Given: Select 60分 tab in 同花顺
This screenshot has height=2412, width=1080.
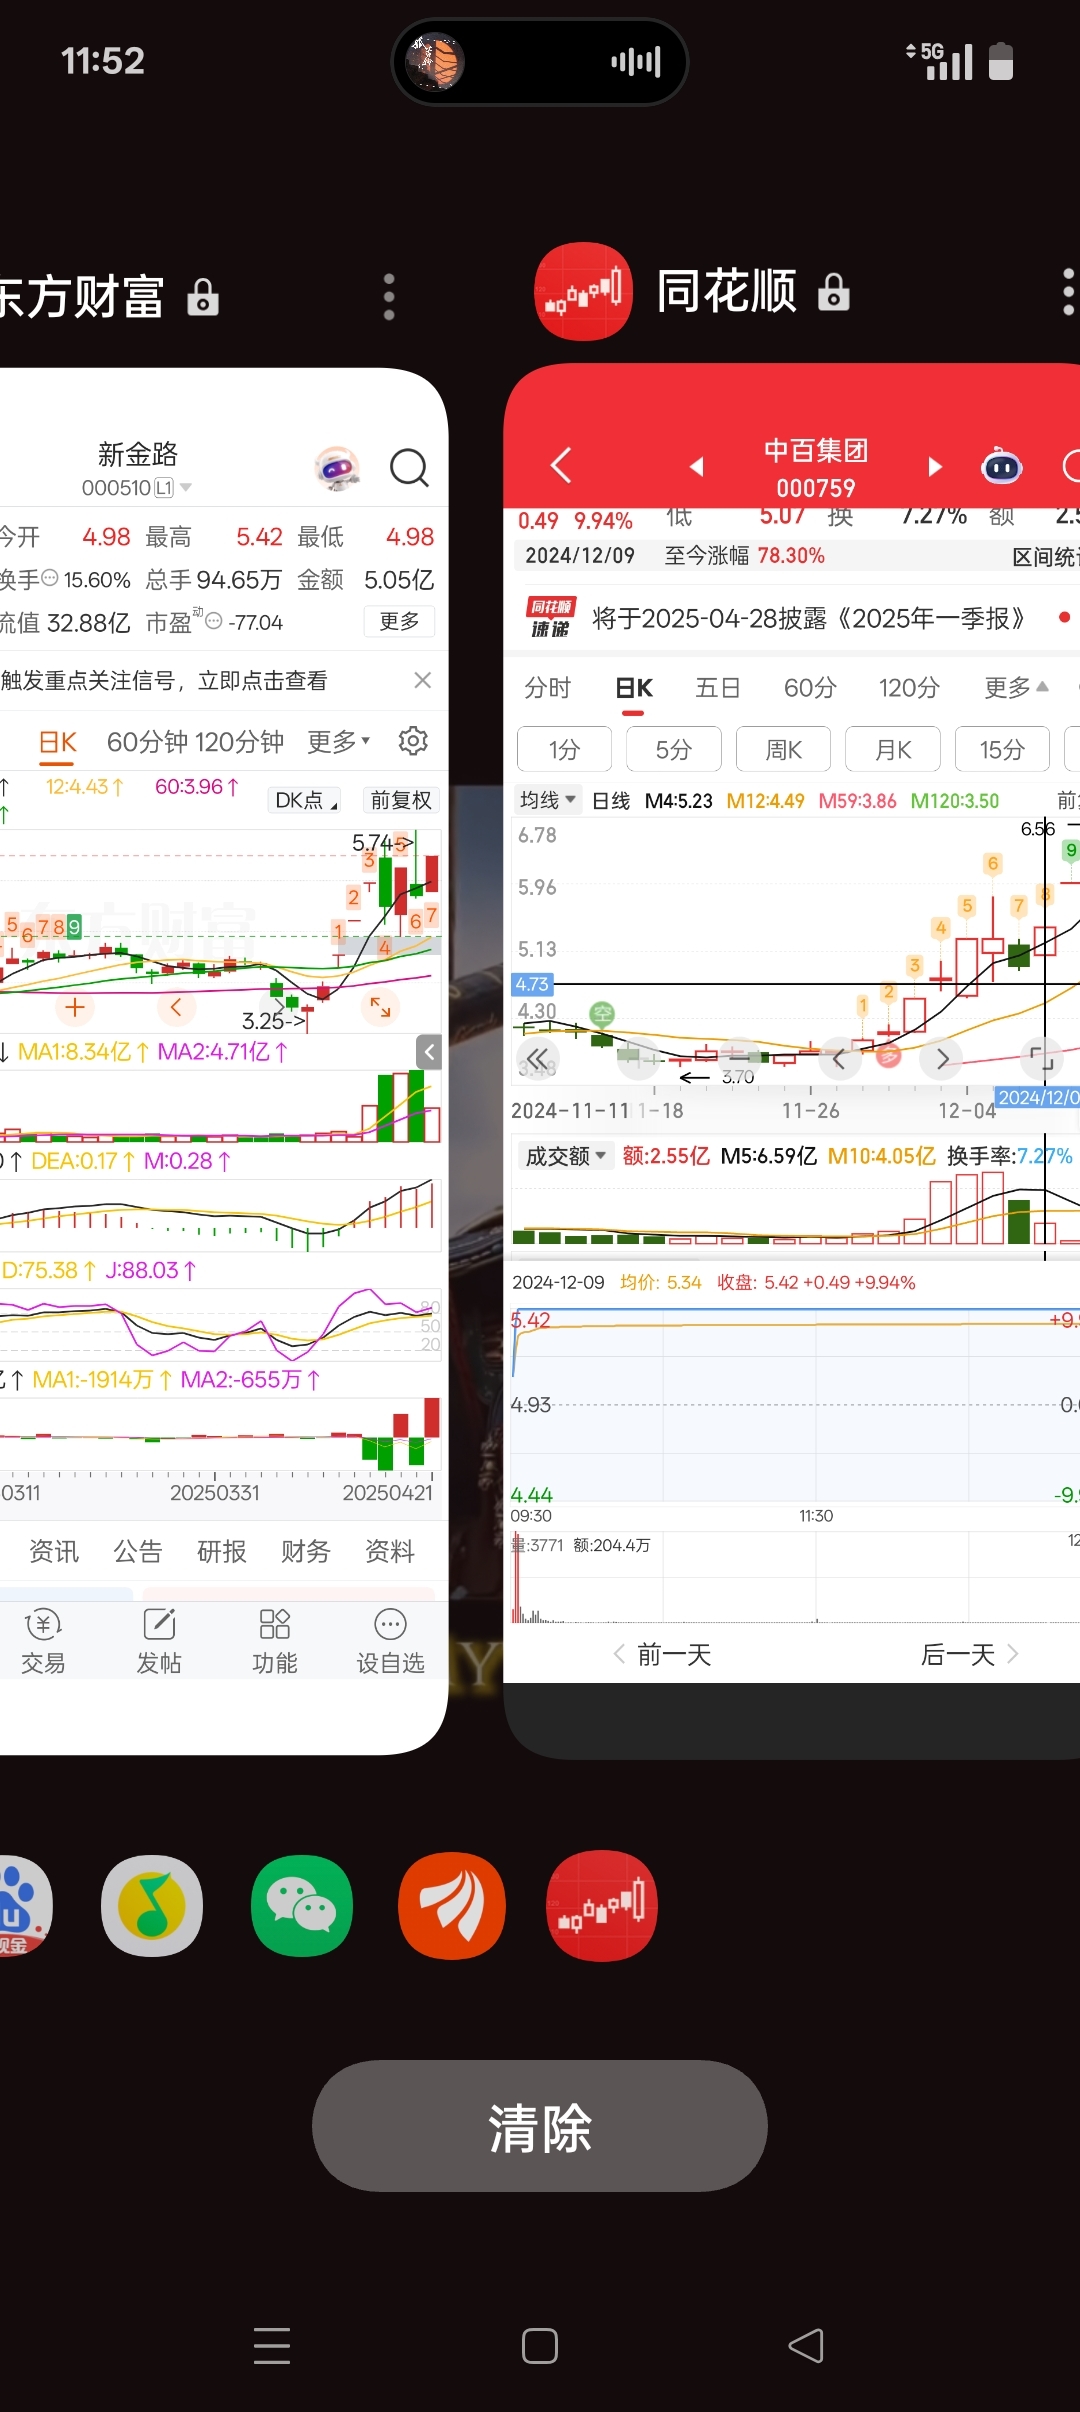Looking at the screenshot, I should click(x=810, y=688).
